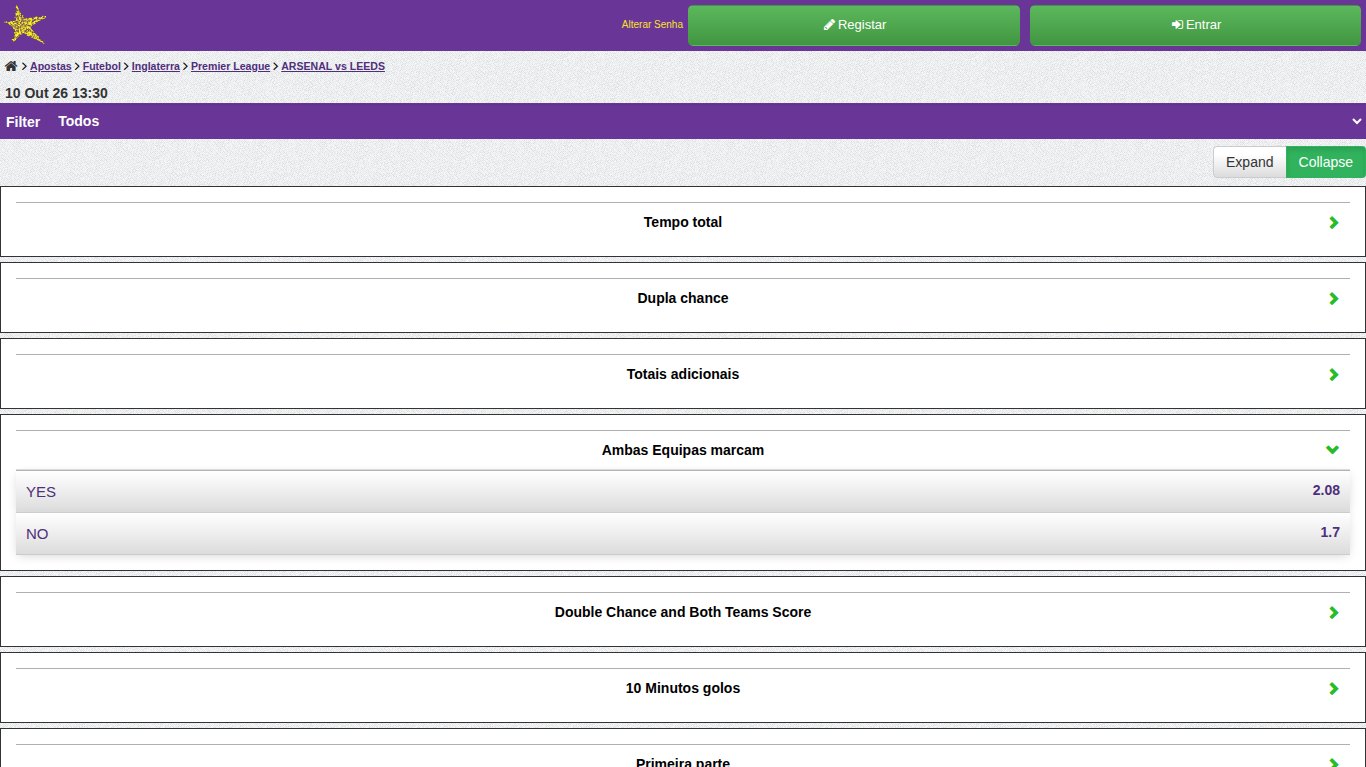Click the Tempo total heading

point(683,222)
